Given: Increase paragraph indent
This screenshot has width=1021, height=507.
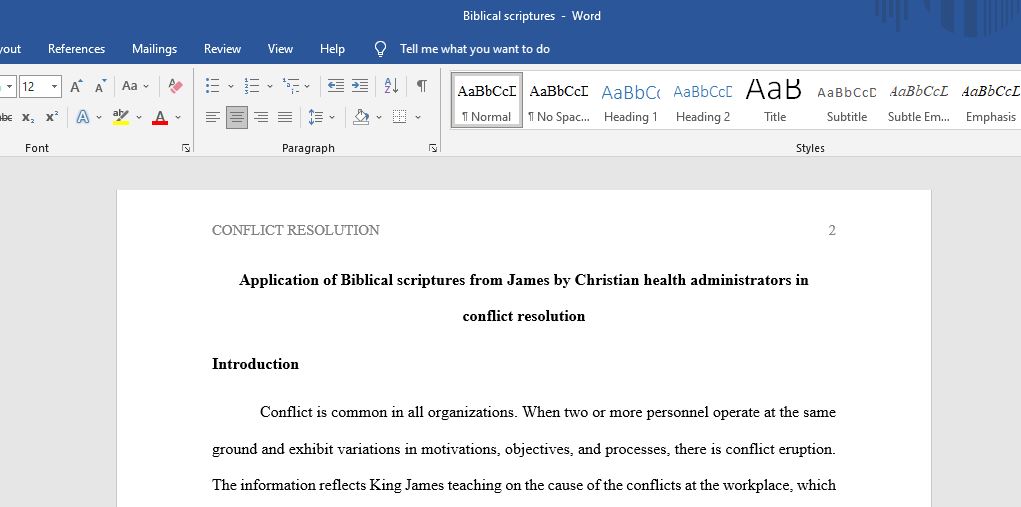Looking at the screenshot, I should point(360,86).
